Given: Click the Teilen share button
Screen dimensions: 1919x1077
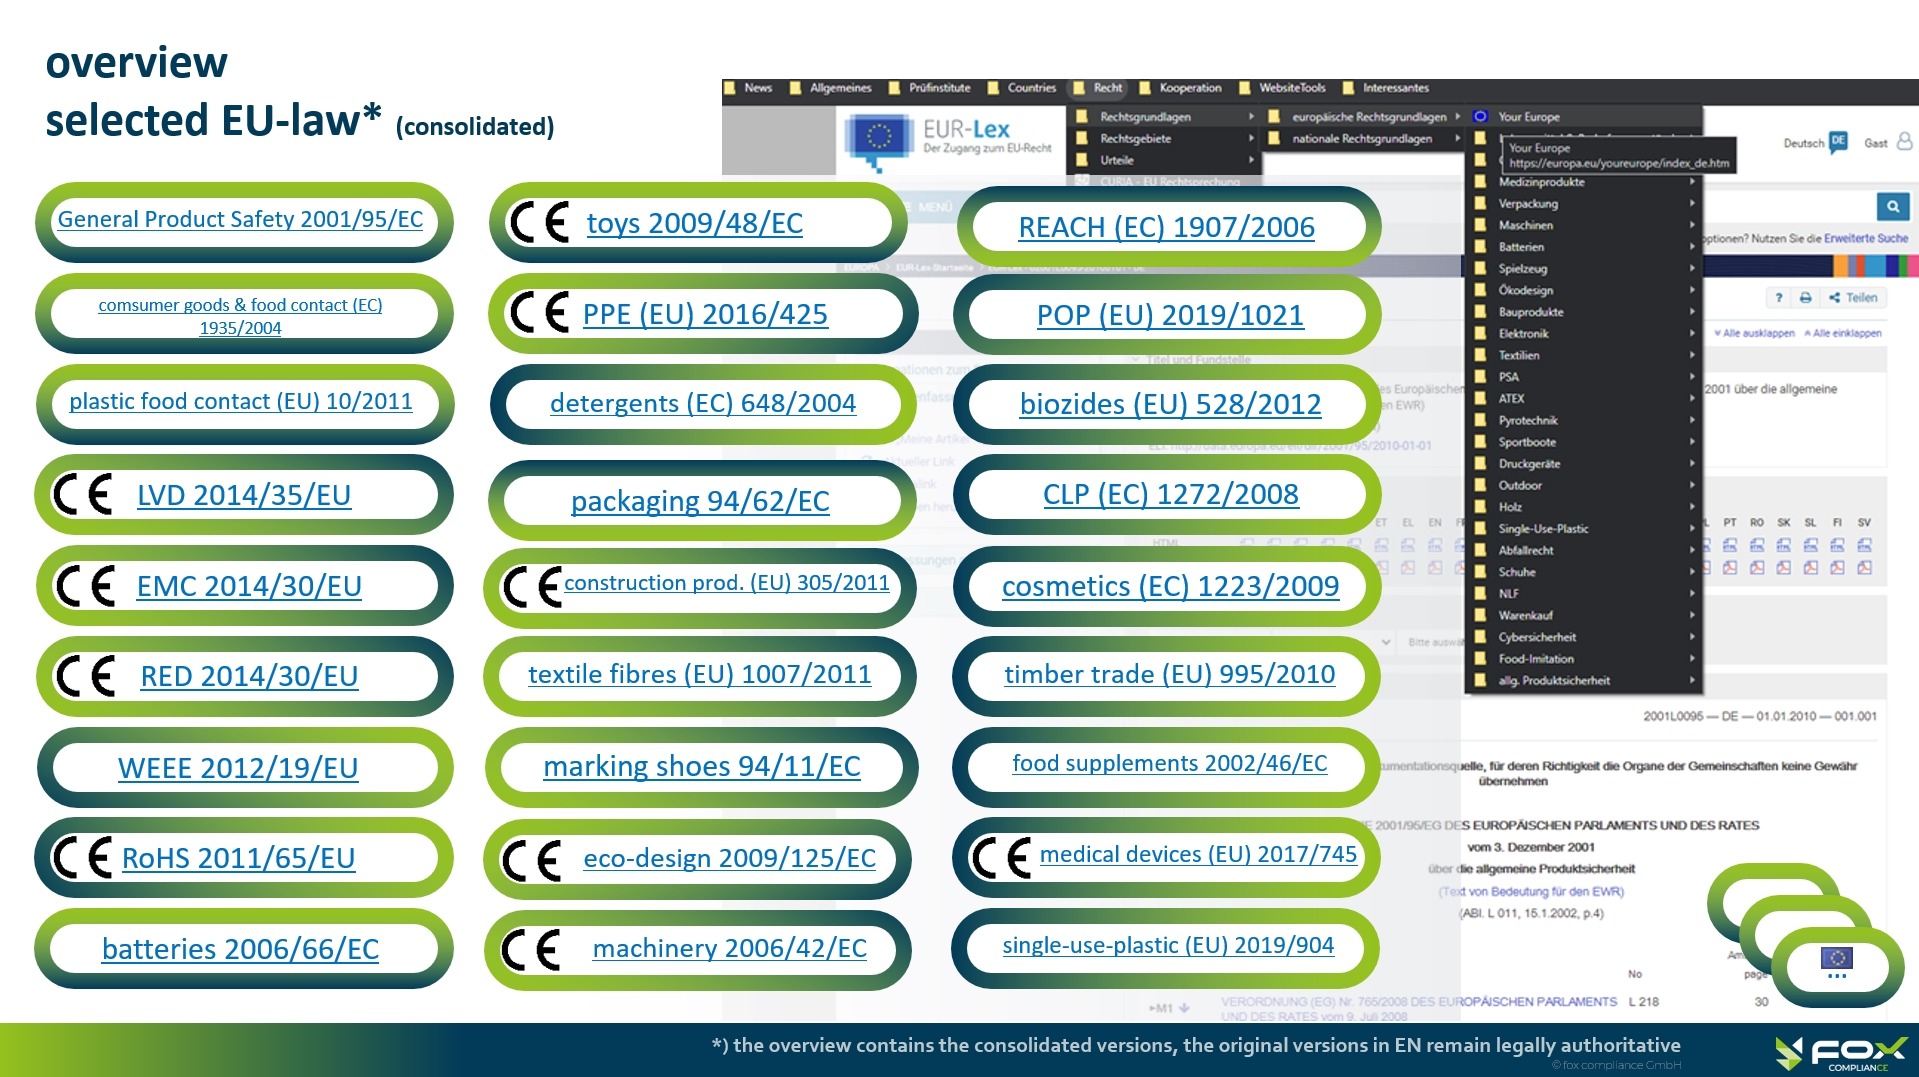Looking at the screenshot, I should [1853, 298].
